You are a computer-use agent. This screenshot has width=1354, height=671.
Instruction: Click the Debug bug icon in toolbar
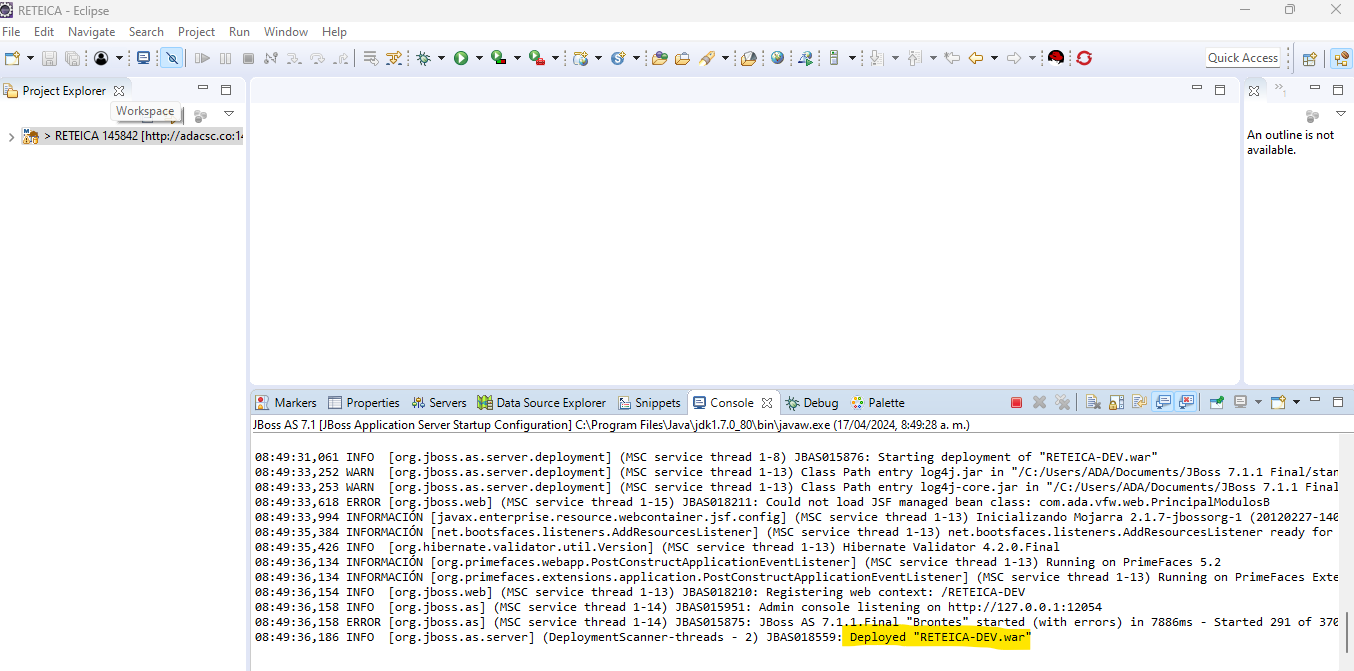click(424, 58)
